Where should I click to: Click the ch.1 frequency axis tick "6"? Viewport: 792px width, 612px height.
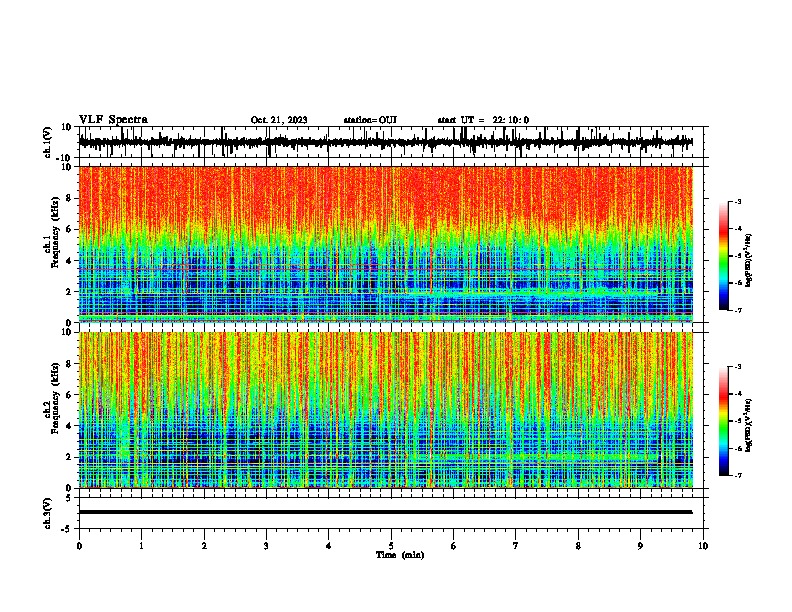tap(69, 229)
